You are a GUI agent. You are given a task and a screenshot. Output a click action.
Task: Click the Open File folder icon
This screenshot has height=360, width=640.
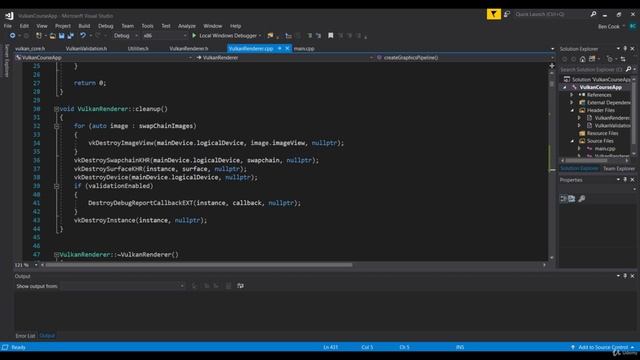tap(53, 36)
